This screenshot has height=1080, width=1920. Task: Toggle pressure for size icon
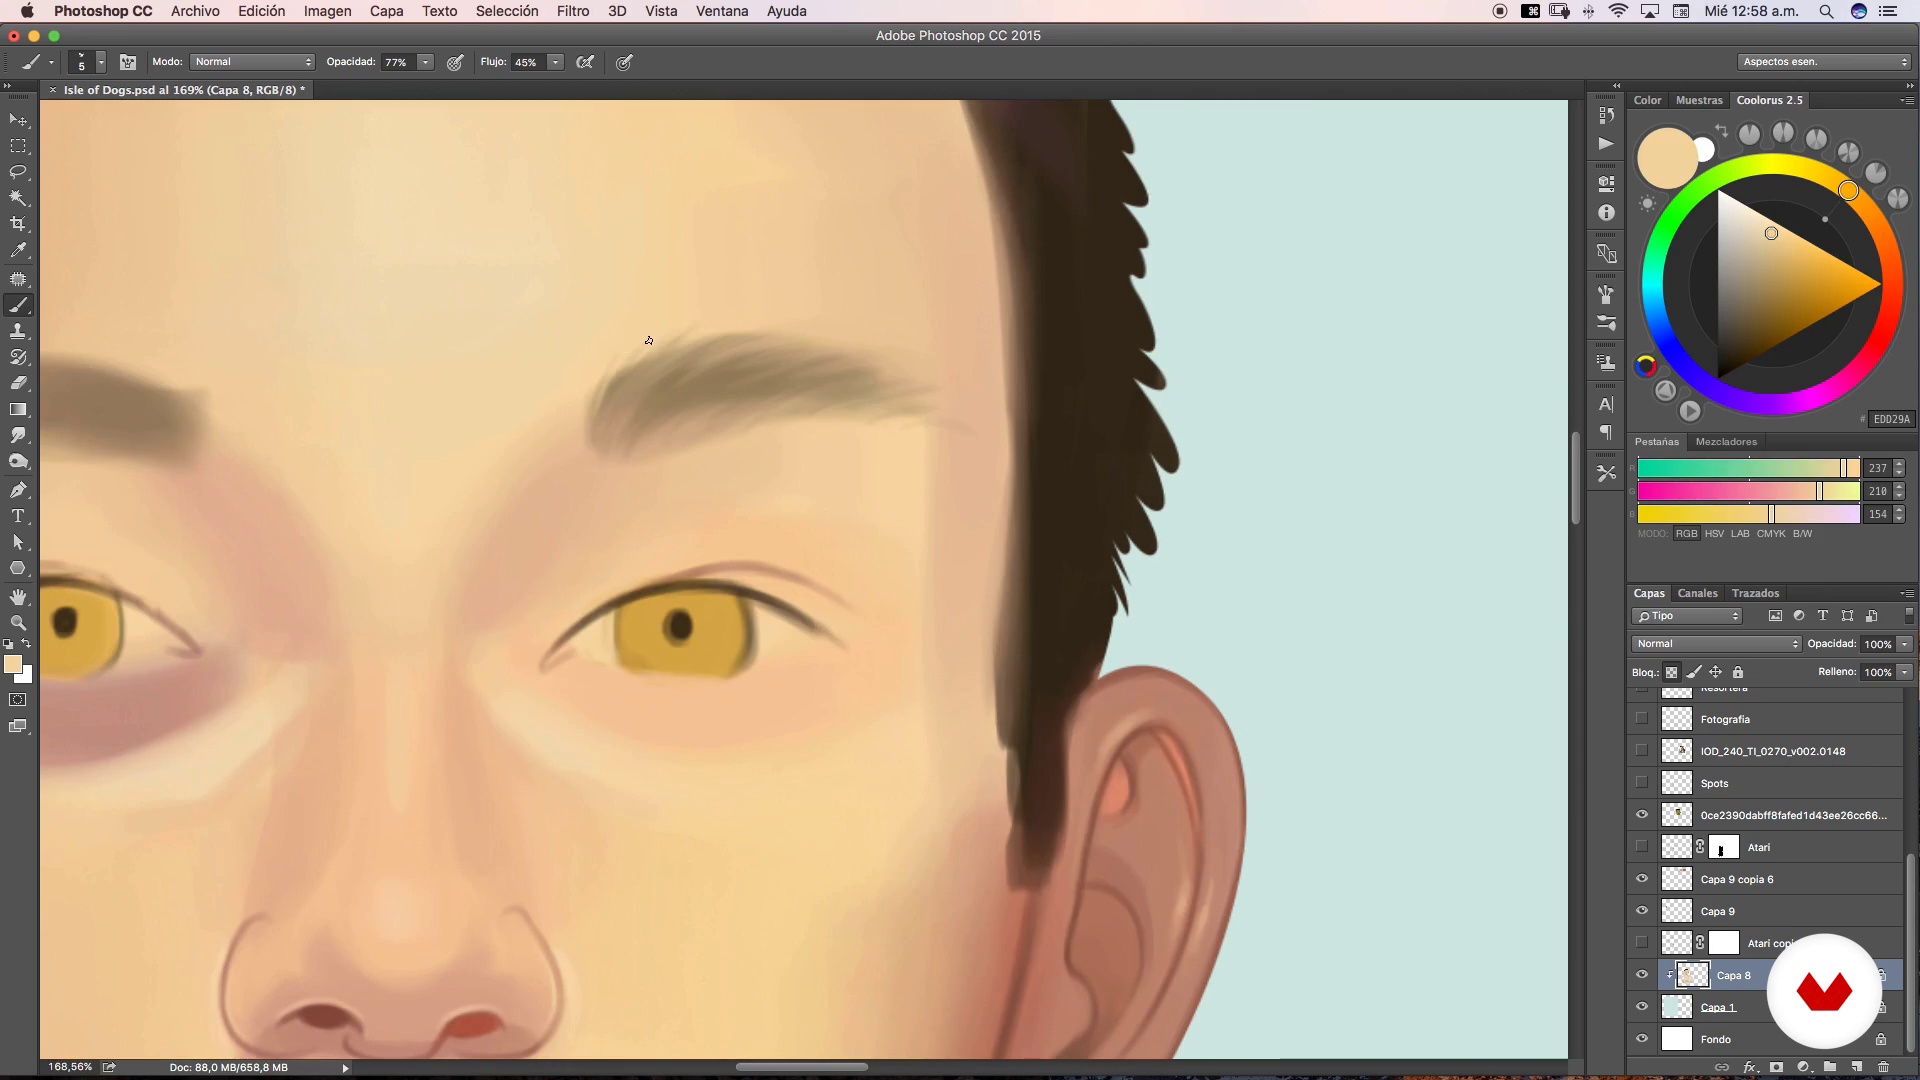[625, 62]
